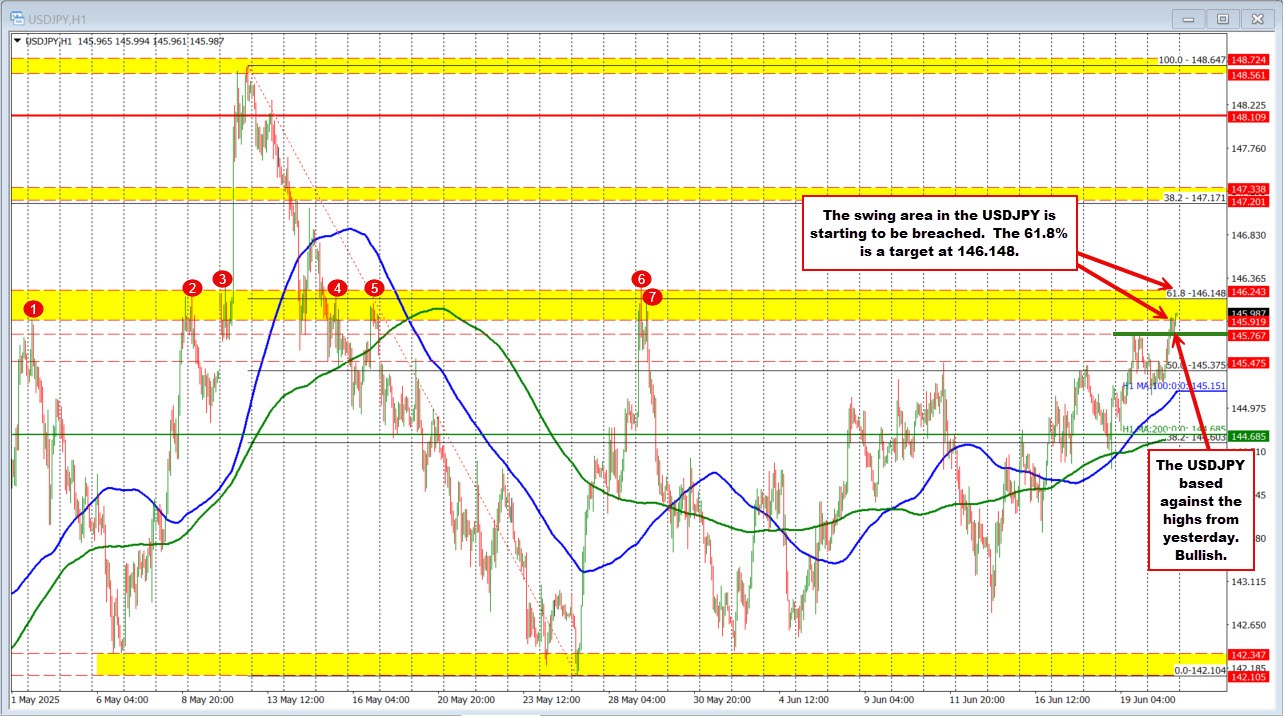Select circled marker 5 near May 16
The height and width of the screenshot is (716, 1283).
pyautogui.click(x=373, y=288)
